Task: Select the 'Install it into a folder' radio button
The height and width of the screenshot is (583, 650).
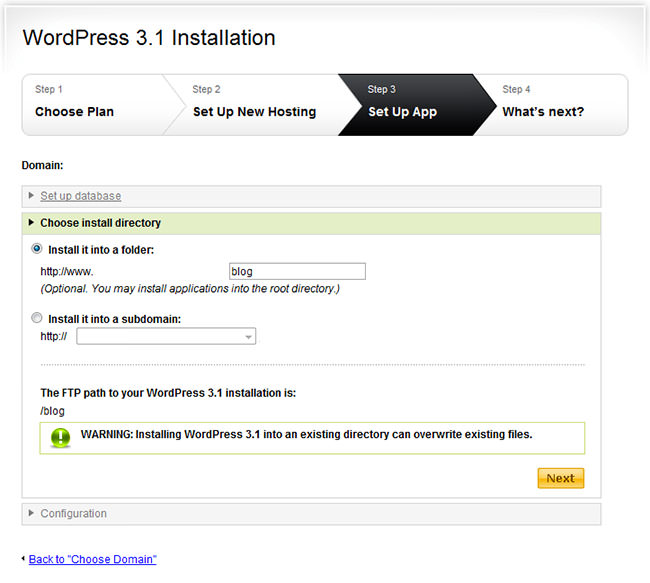Action: tap(37, 249)
